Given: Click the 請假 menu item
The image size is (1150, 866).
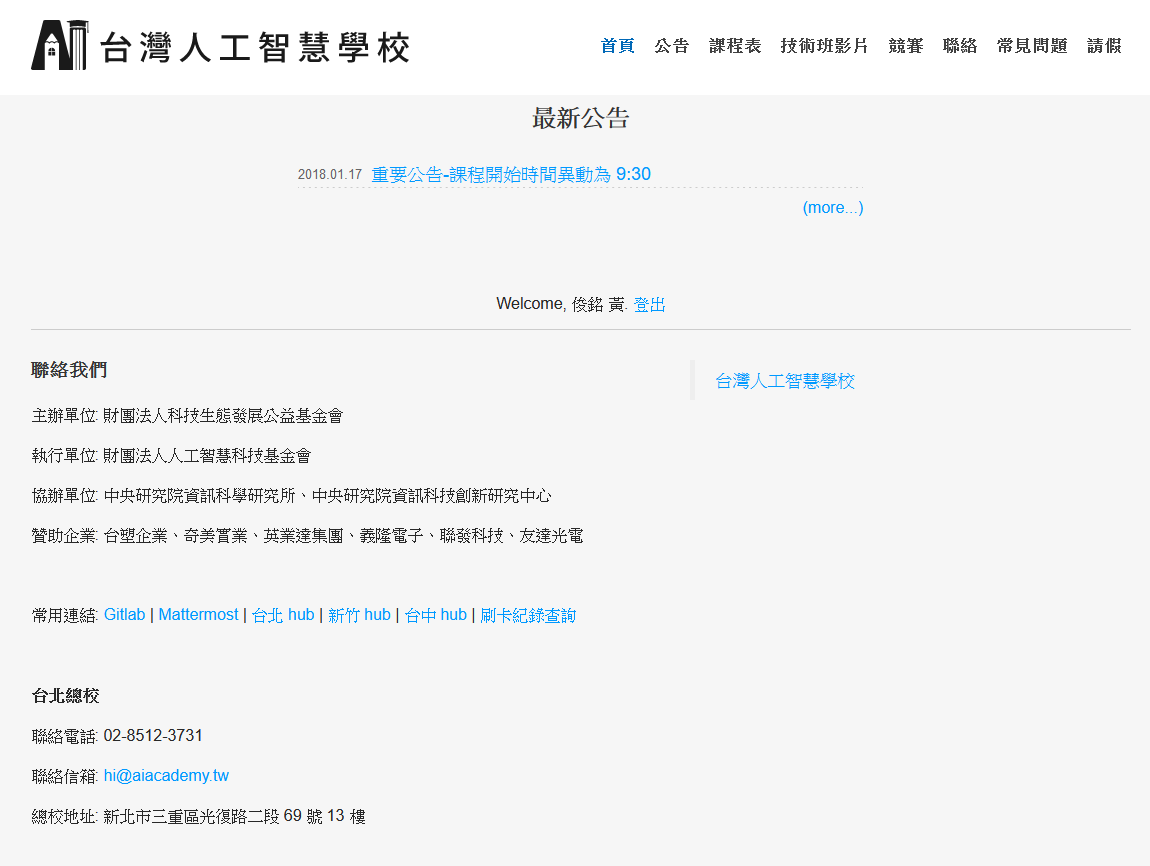Looking at the screenshot, I should (x=1104, y=46).
